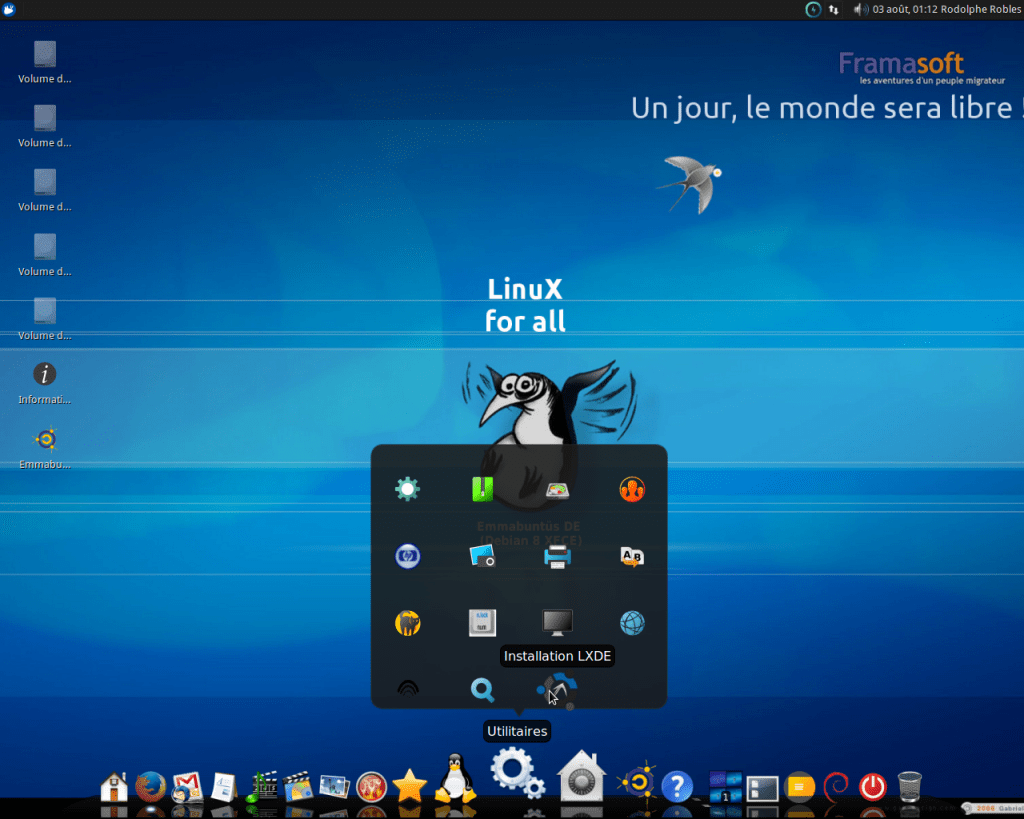Click the red power button in dock

pos(872,786)
